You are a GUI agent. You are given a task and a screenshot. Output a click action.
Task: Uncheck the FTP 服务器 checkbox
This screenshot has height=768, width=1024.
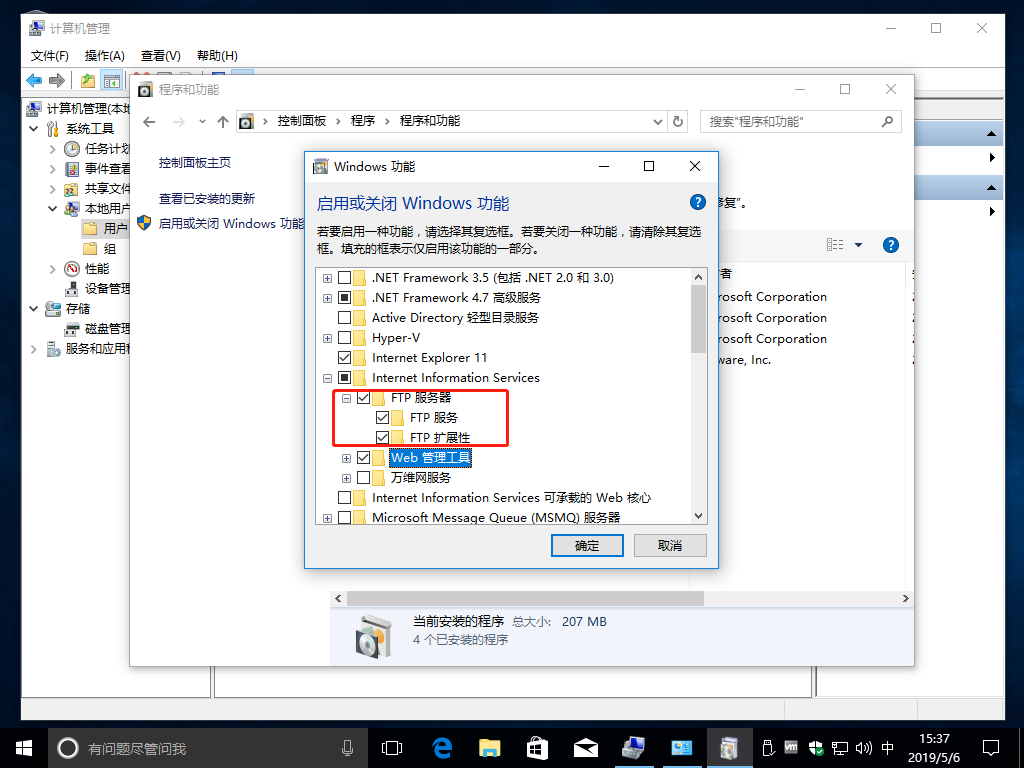tap(364, 398)
